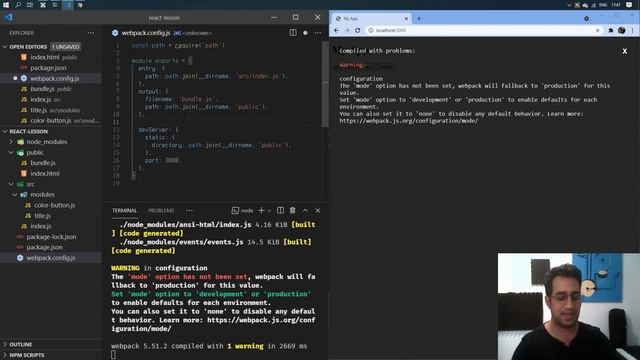This screenshot has height=360, width=640.
Task: Open index.js under the src folder
Action: tap(41, 226)
